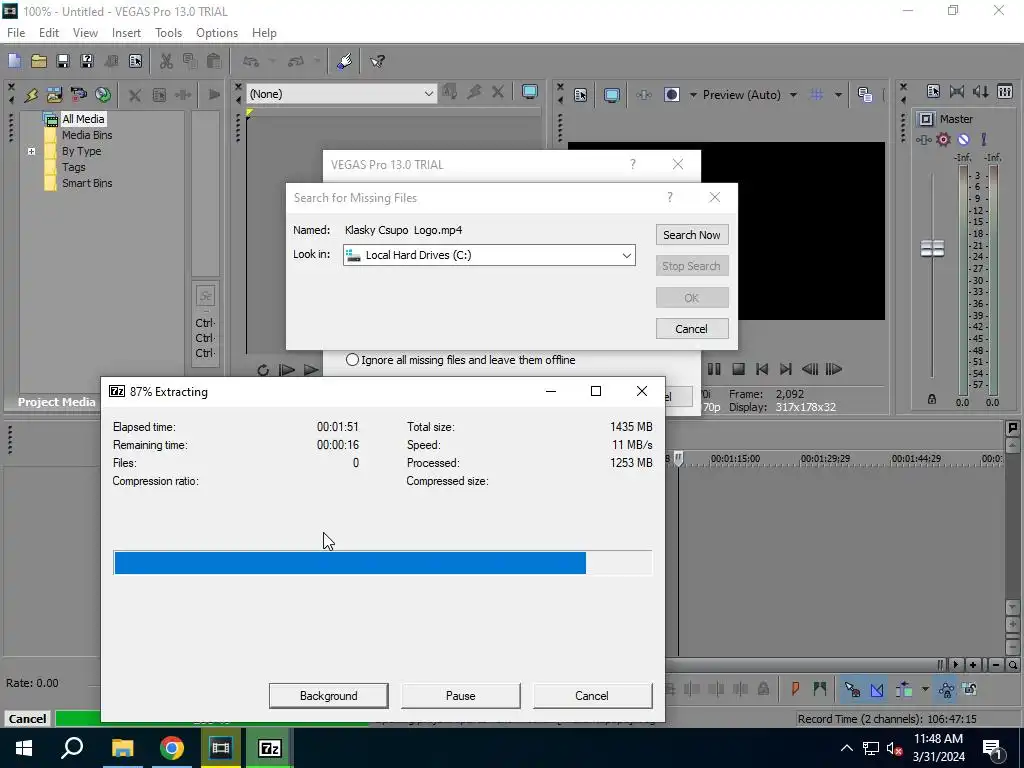Toggle the Master fader lock icon
1024x768 pixels.
tap(932, 399)
